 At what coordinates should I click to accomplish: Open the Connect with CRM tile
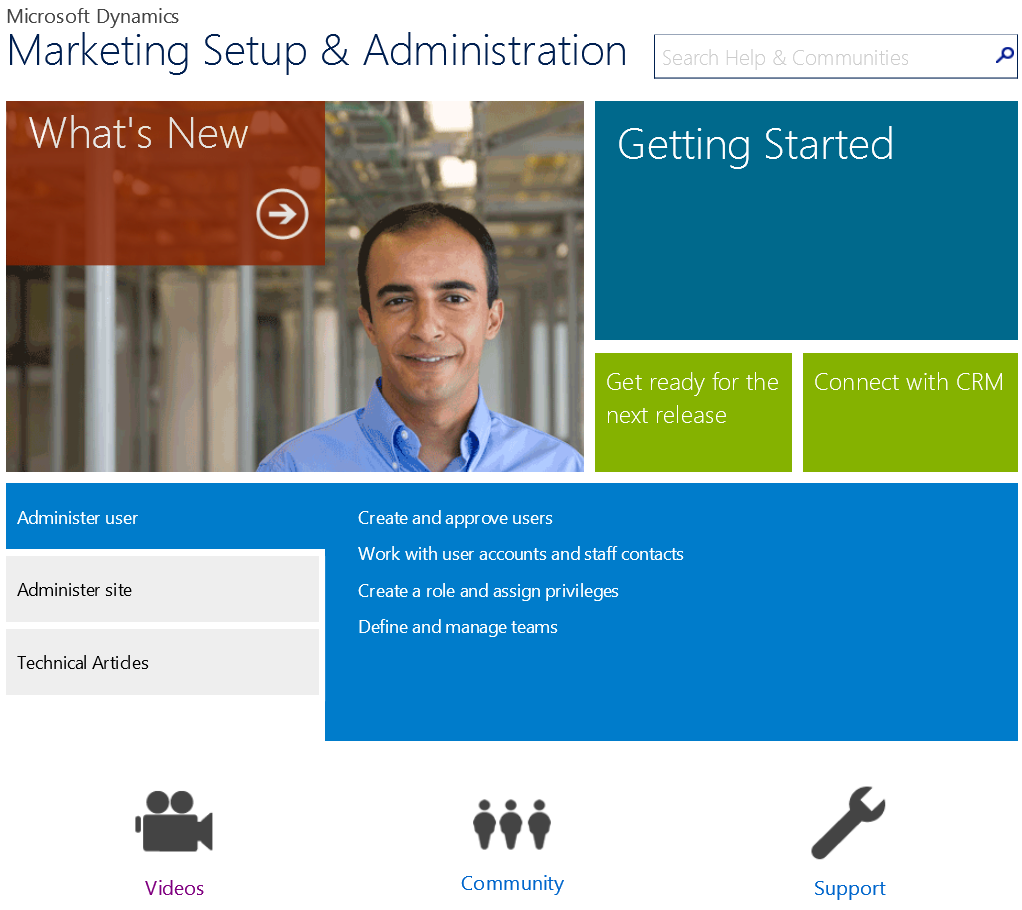910,411
